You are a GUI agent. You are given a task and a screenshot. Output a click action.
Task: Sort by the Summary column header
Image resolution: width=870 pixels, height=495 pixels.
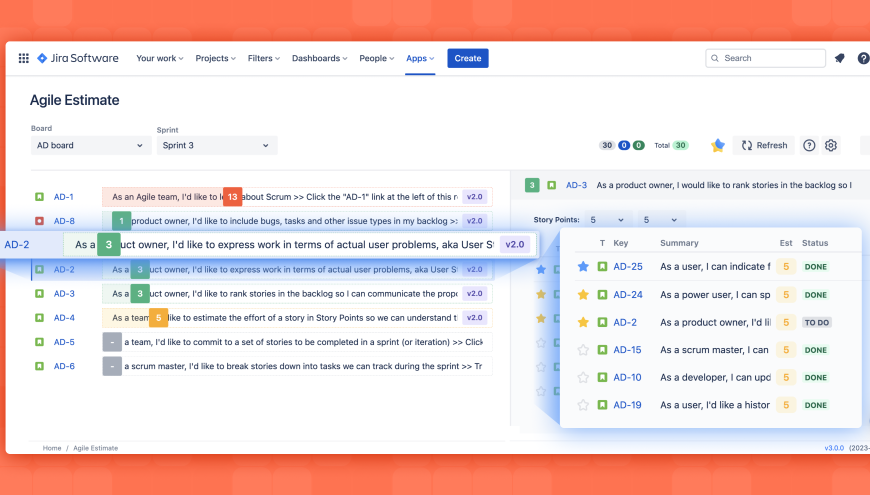pyautogui.click(x=679, y=243)
